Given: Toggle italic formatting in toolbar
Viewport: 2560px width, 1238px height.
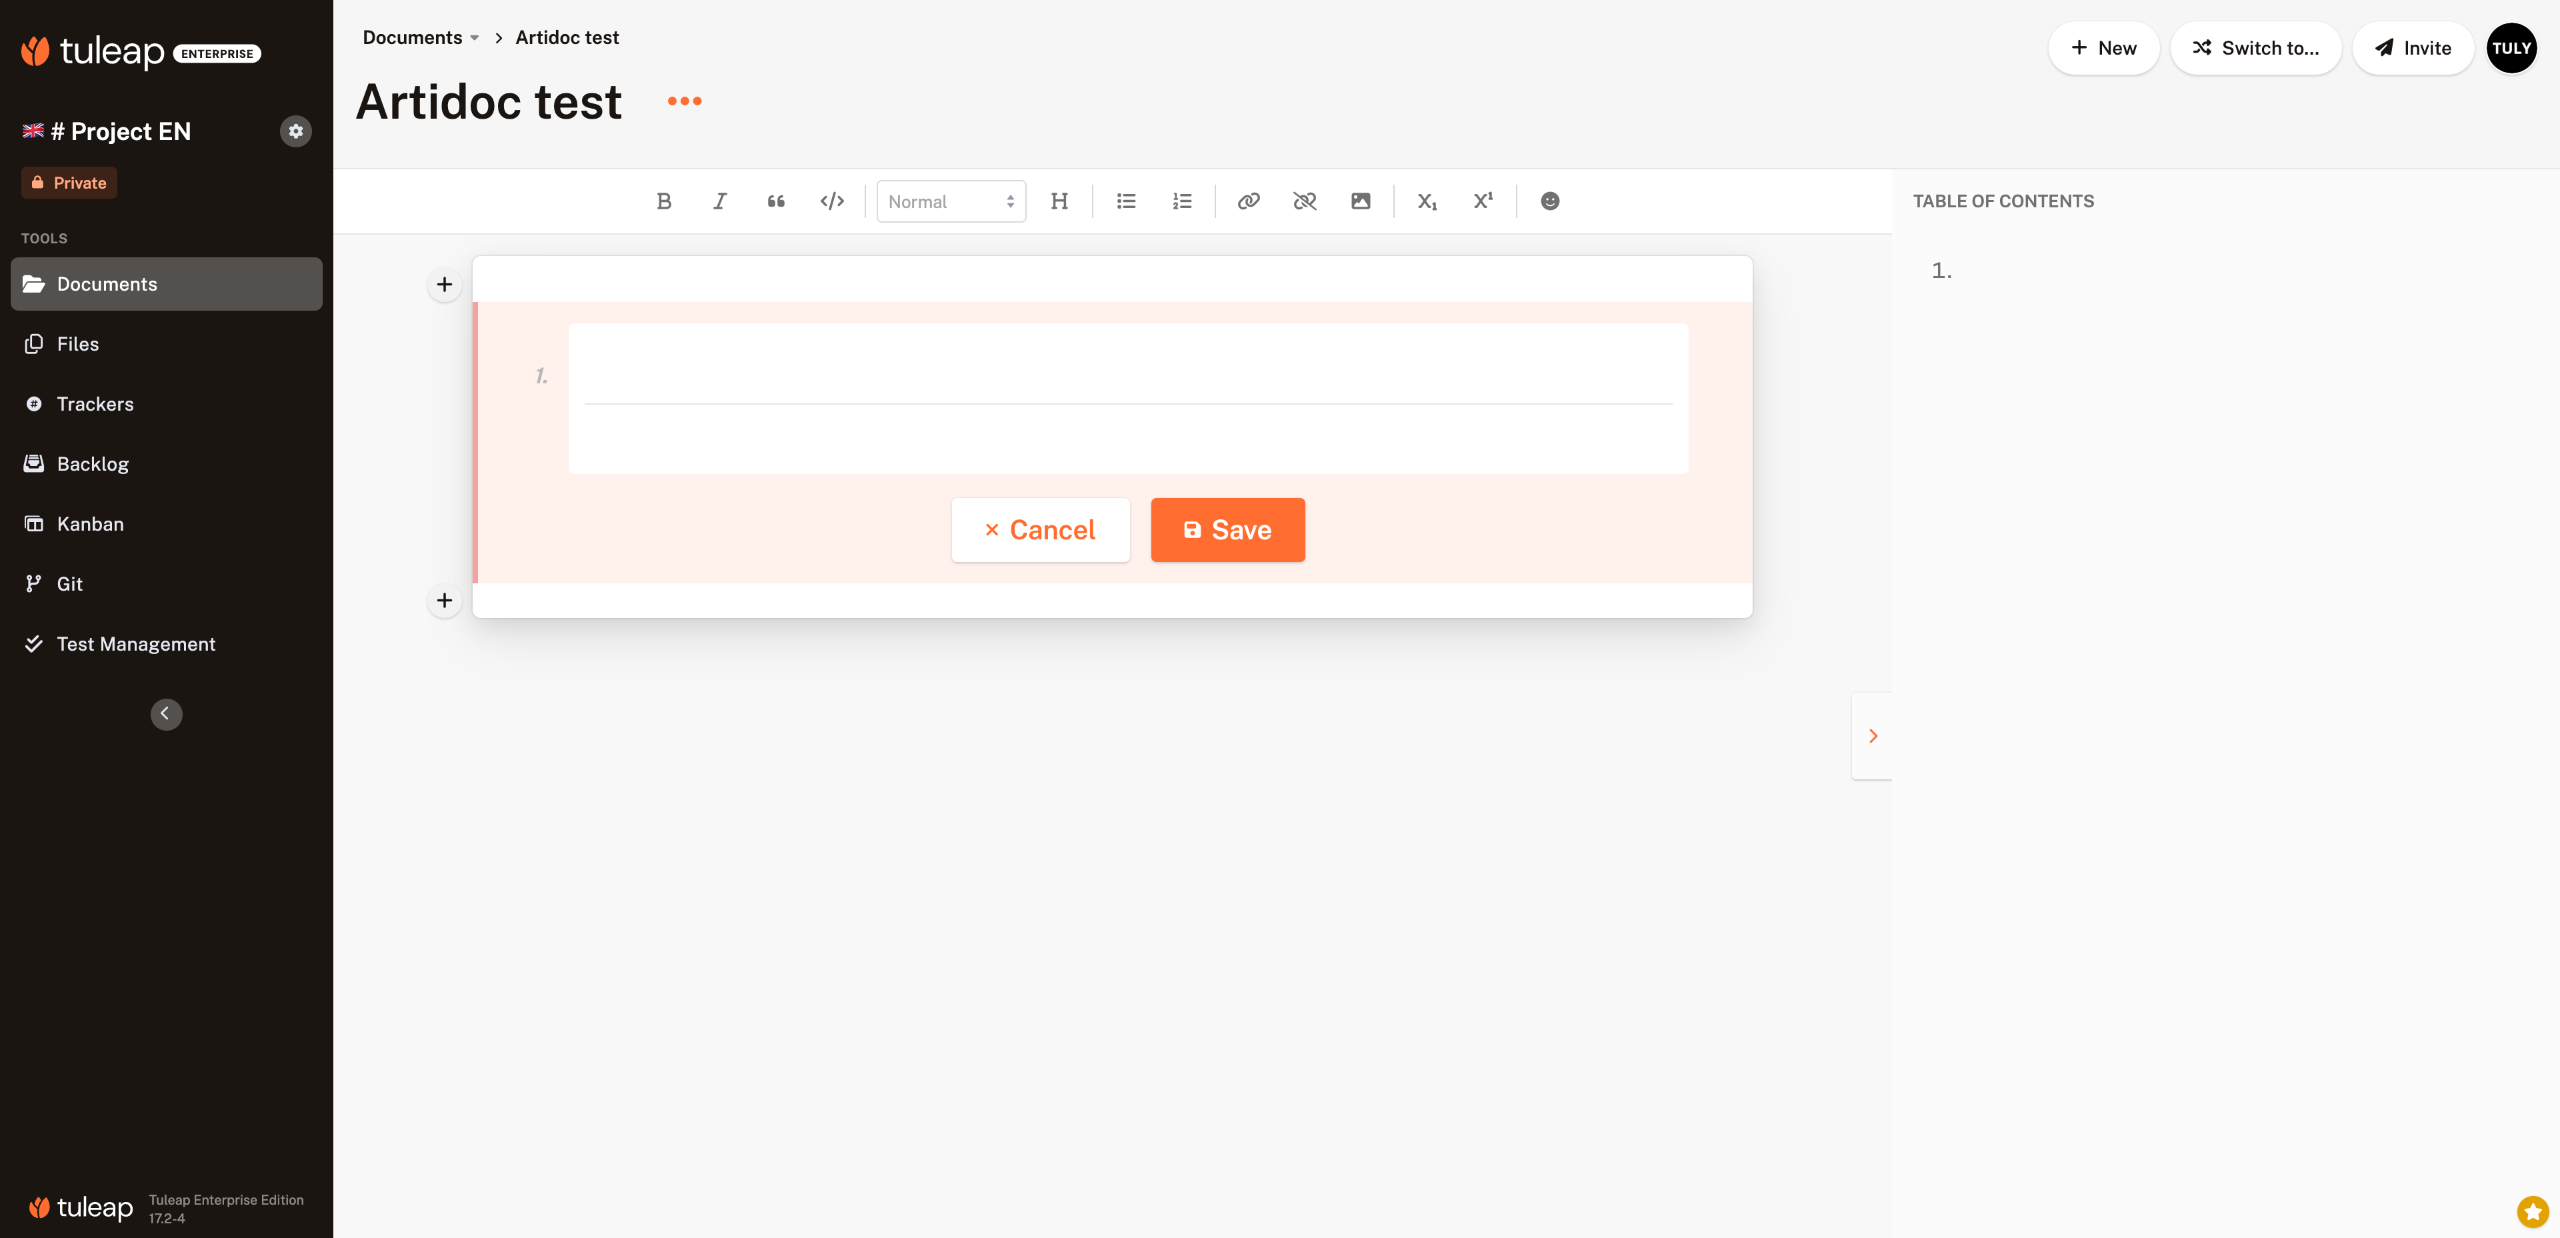Looking at the screenshot, I should coord(720,201).
